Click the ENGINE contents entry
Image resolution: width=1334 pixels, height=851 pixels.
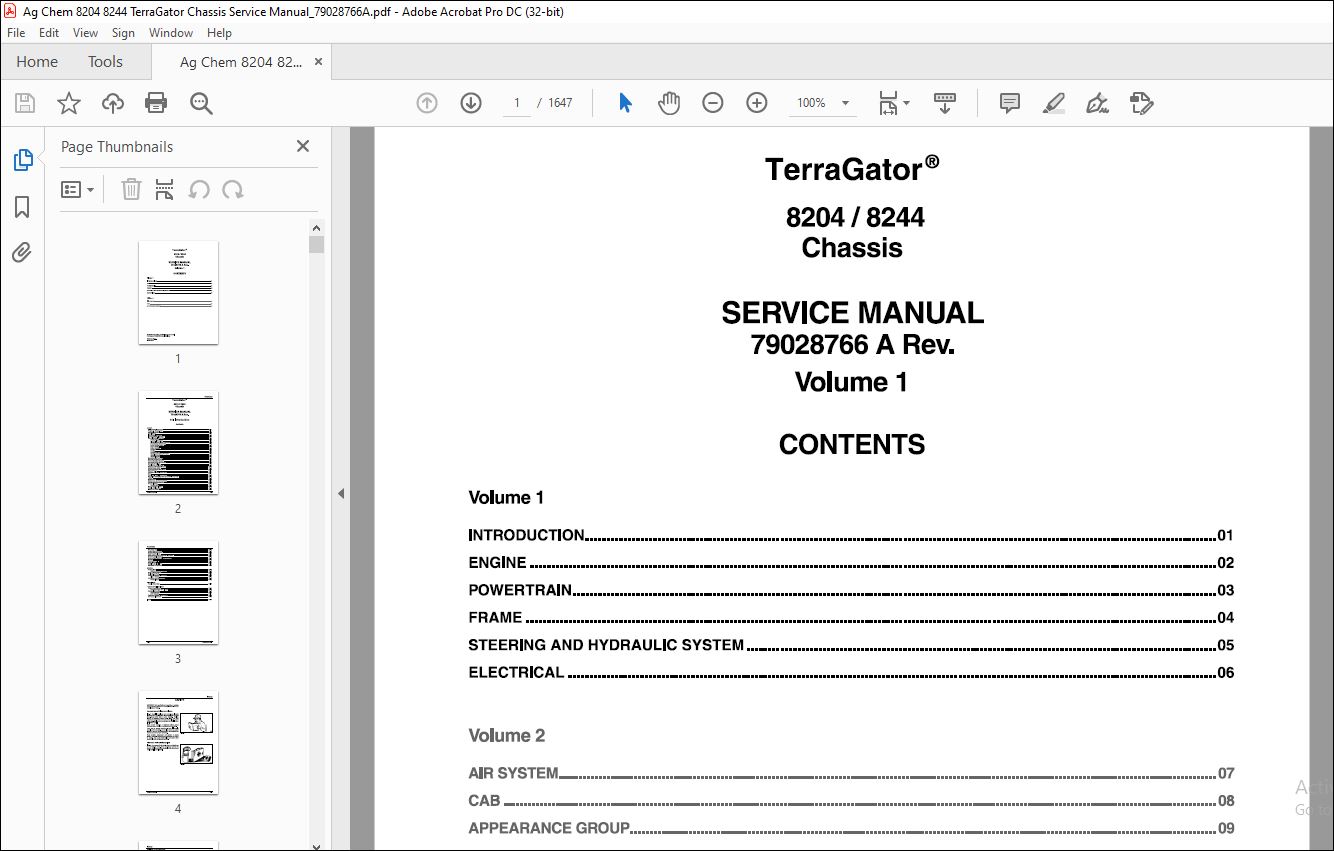tap(851, 563)
